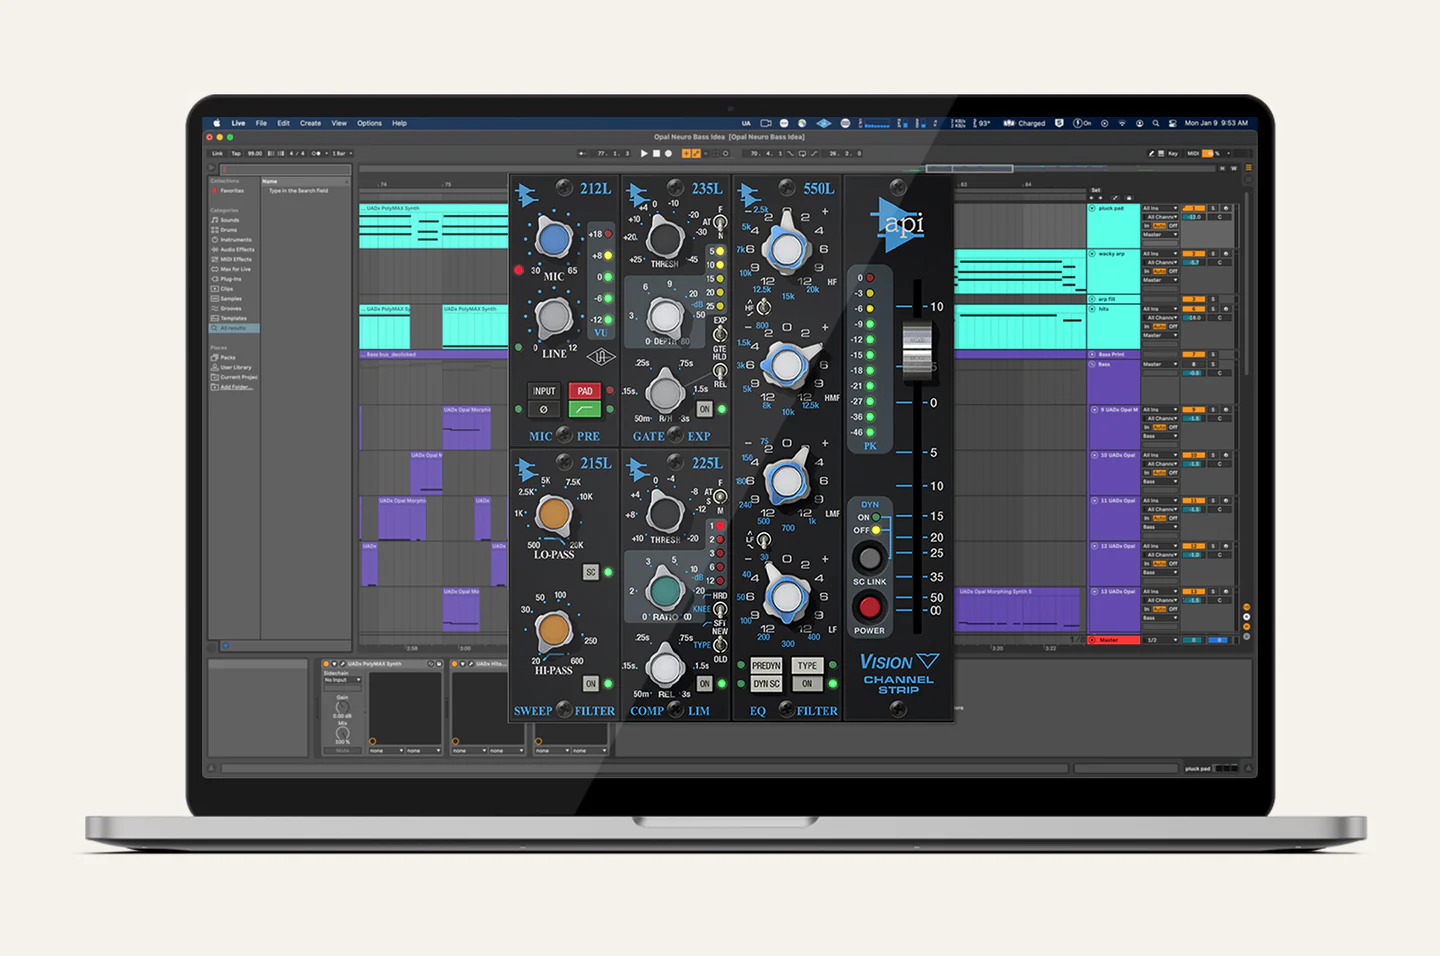Open the Options menu
1440x956 pixels.
[x=369, y=123]
